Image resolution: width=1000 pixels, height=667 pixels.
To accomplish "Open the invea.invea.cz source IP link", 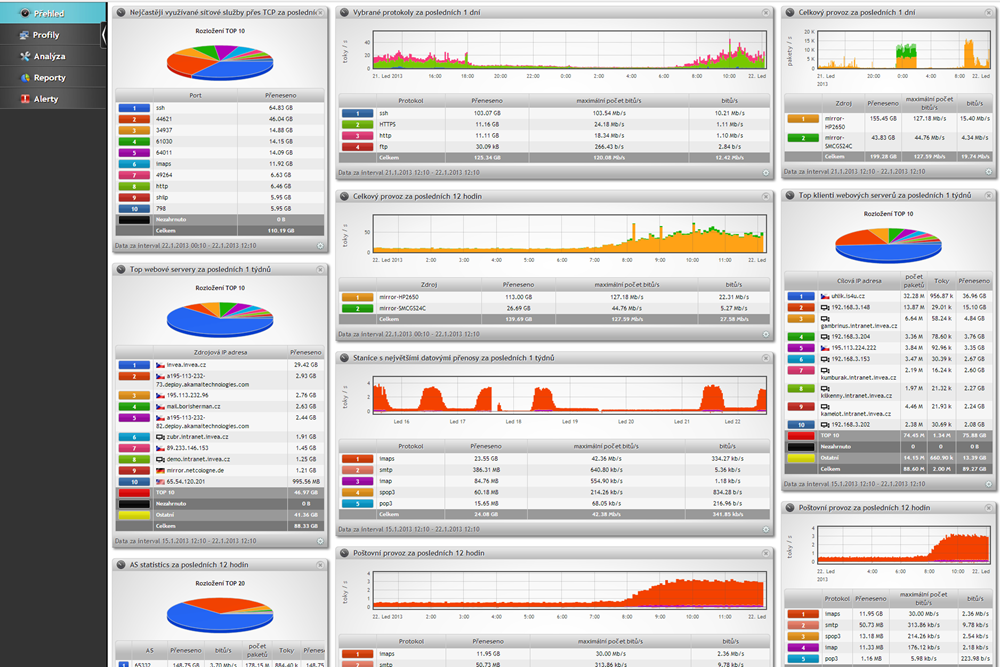I will (186, 365).
